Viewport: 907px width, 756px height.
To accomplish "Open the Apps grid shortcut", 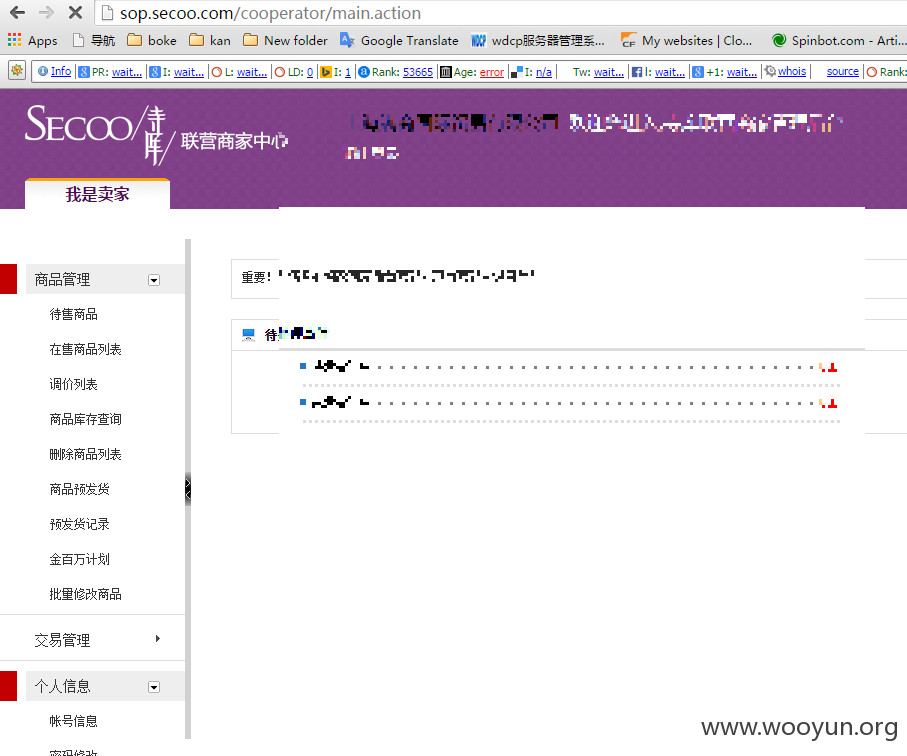I will tap(32, 40).
